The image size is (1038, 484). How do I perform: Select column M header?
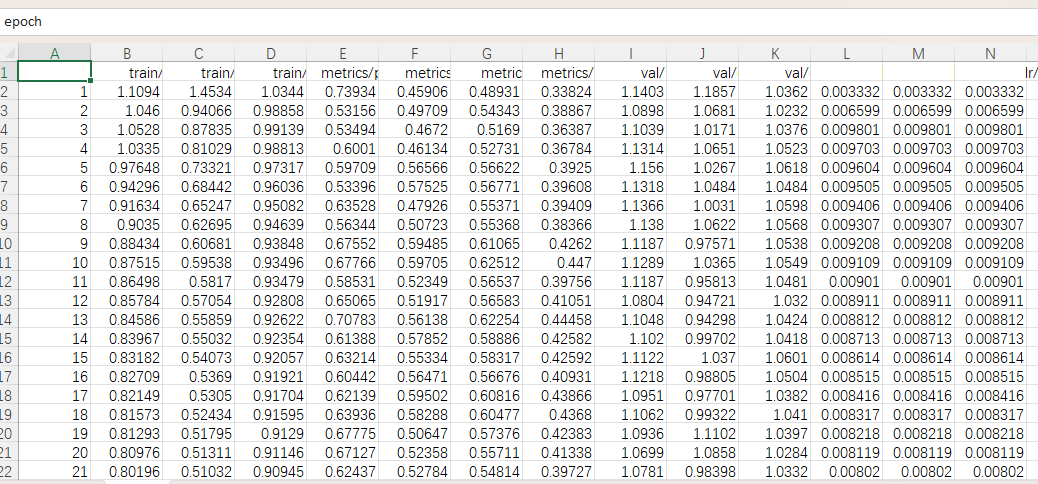(x=918, y=53)
